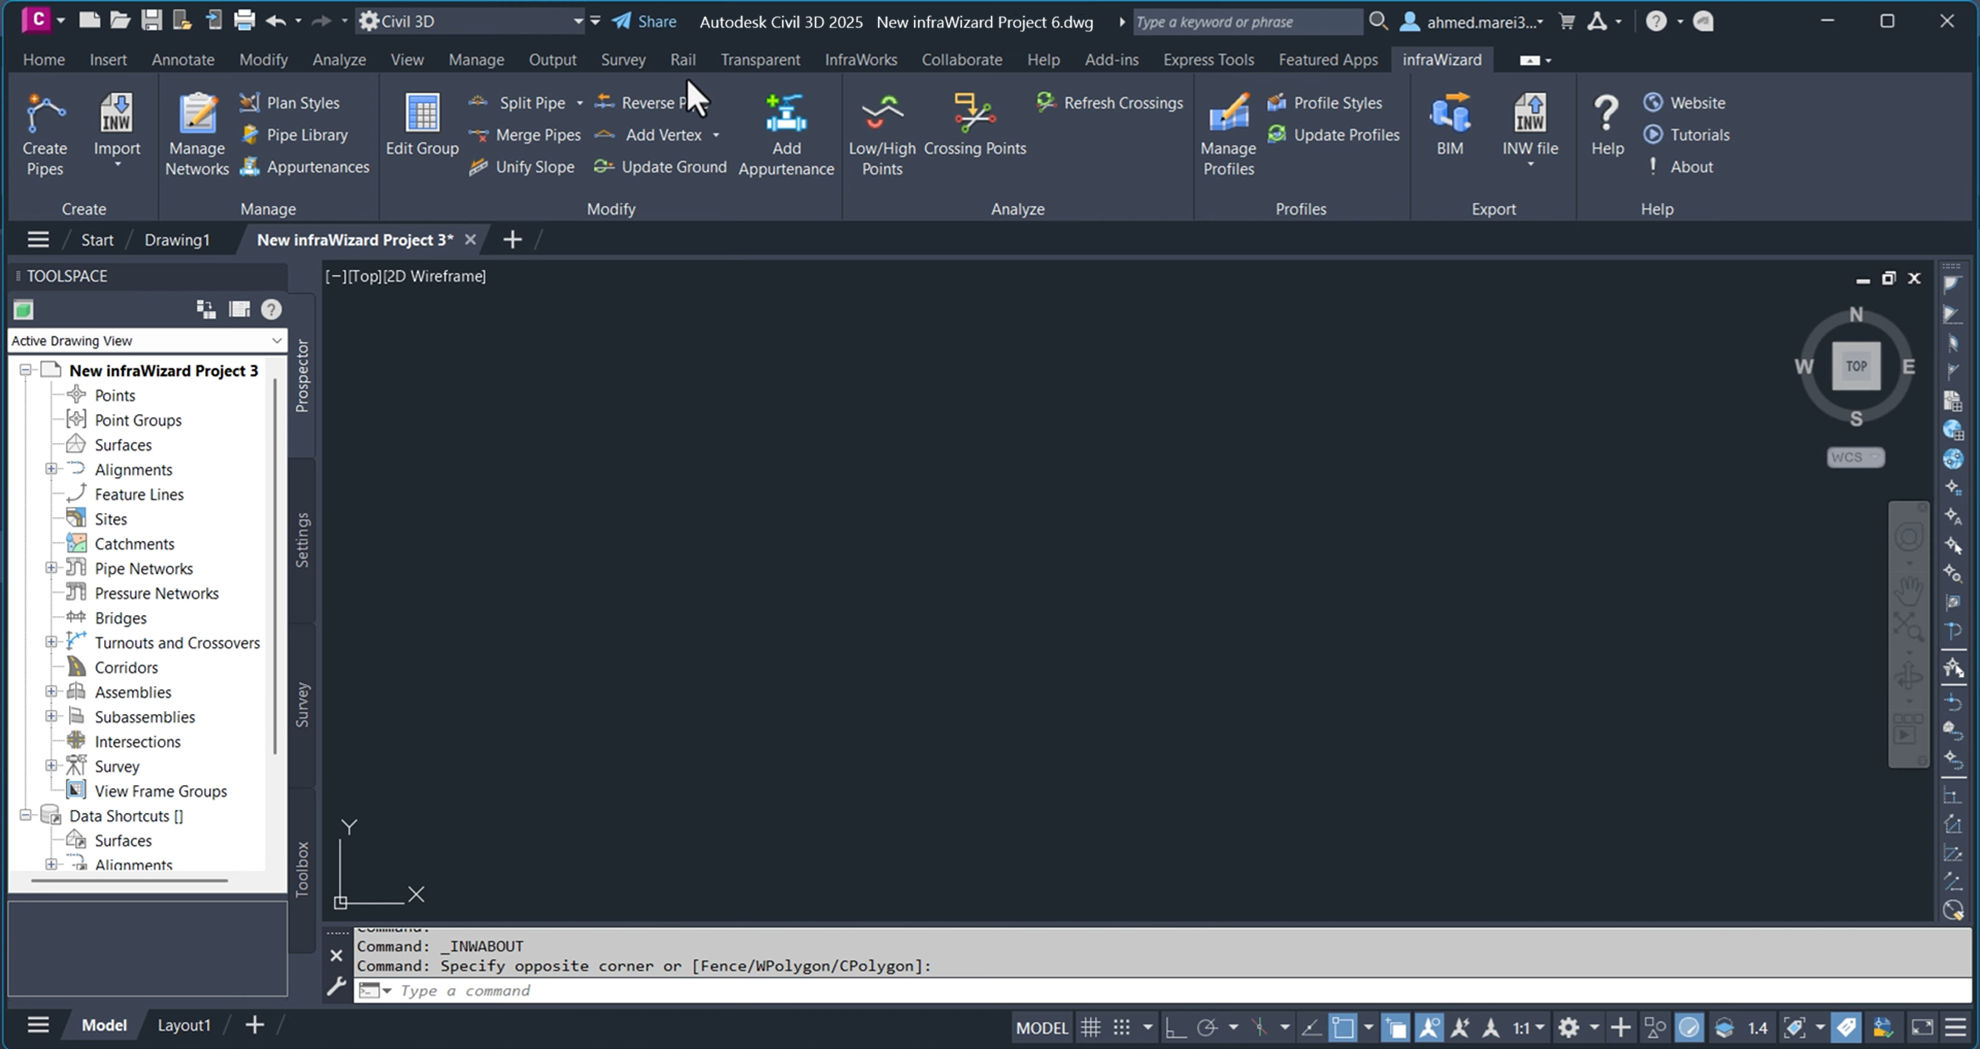This screenshot has width=1980, height=1049.
Task: Open the Settings tab of Toolspace
Action: (302, 540)
